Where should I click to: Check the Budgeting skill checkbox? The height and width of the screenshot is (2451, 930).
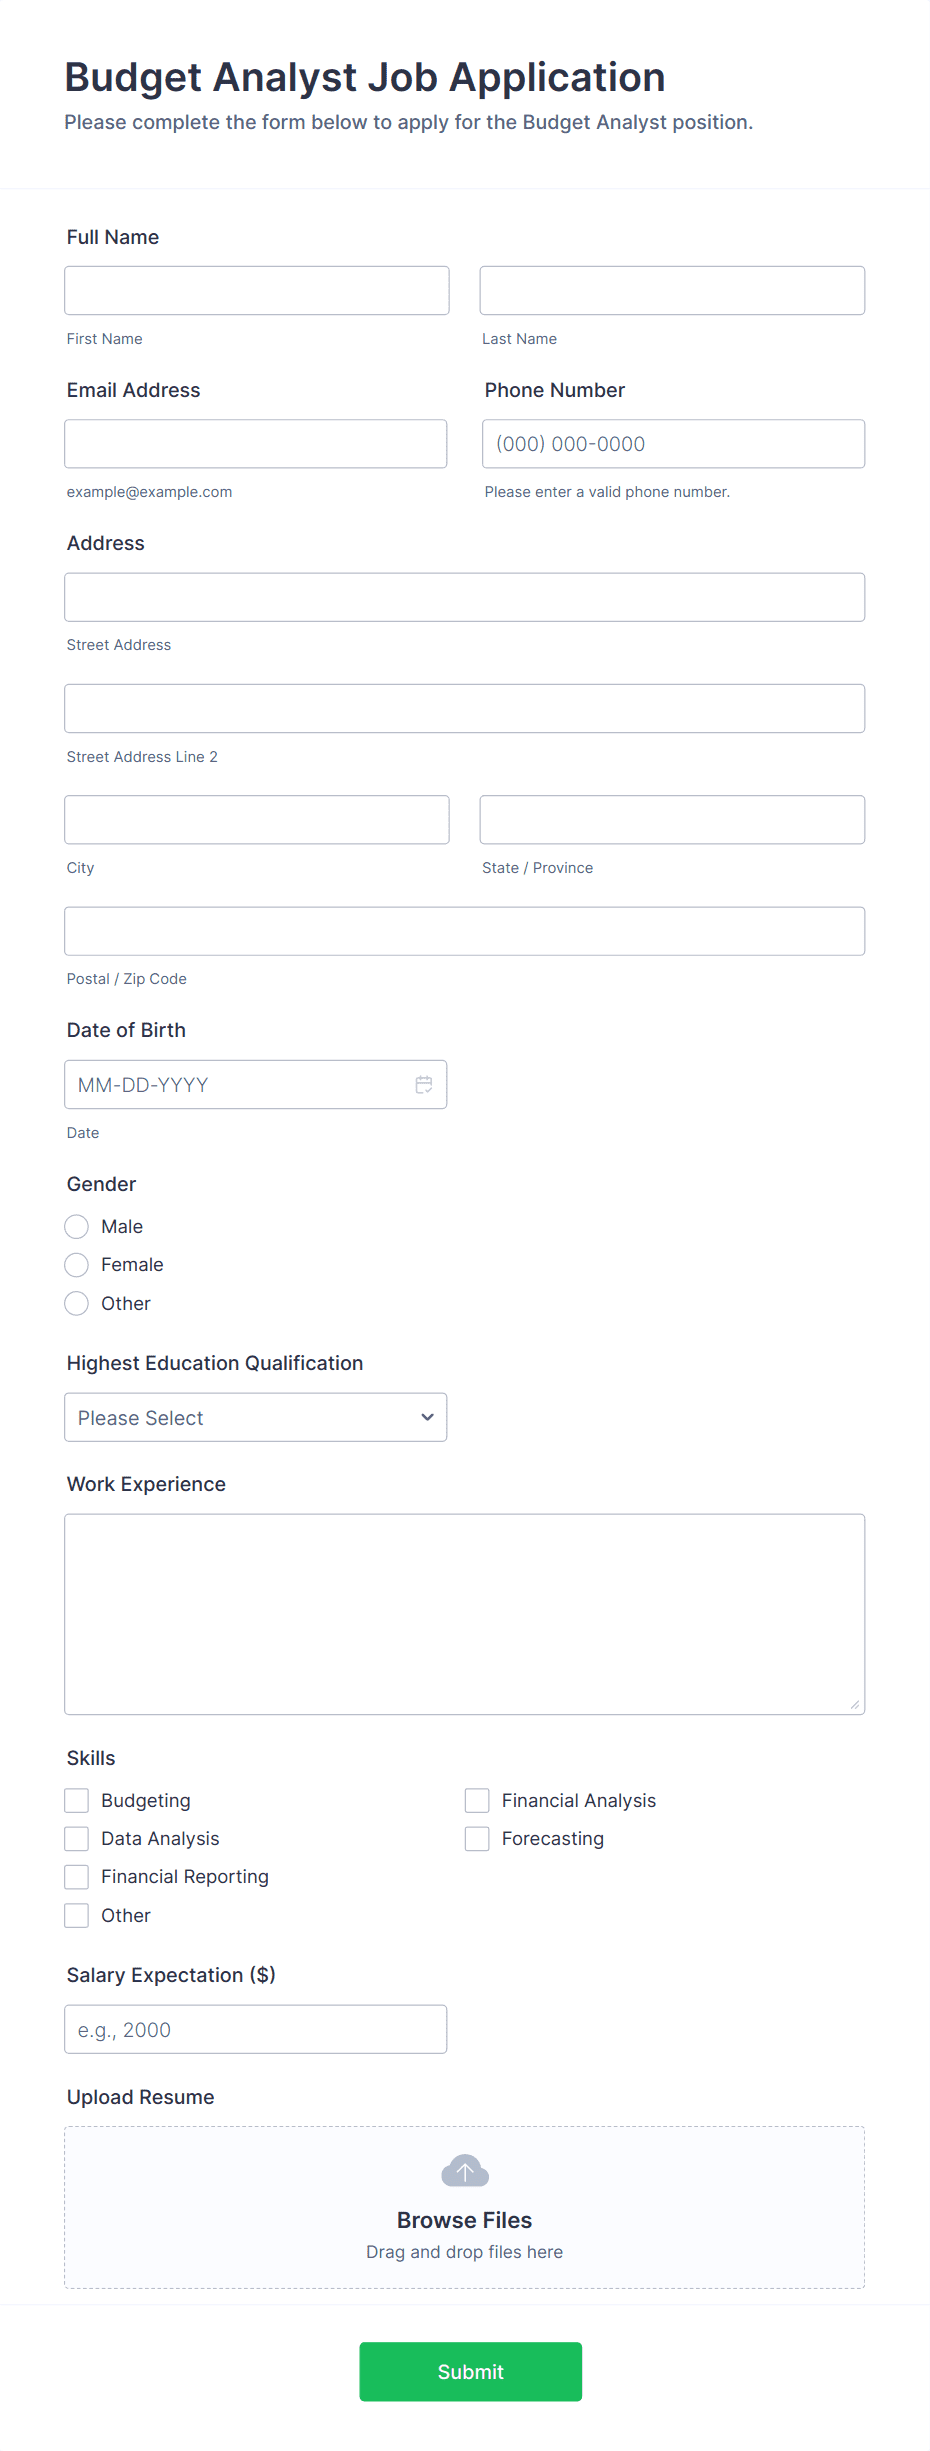77,1801
